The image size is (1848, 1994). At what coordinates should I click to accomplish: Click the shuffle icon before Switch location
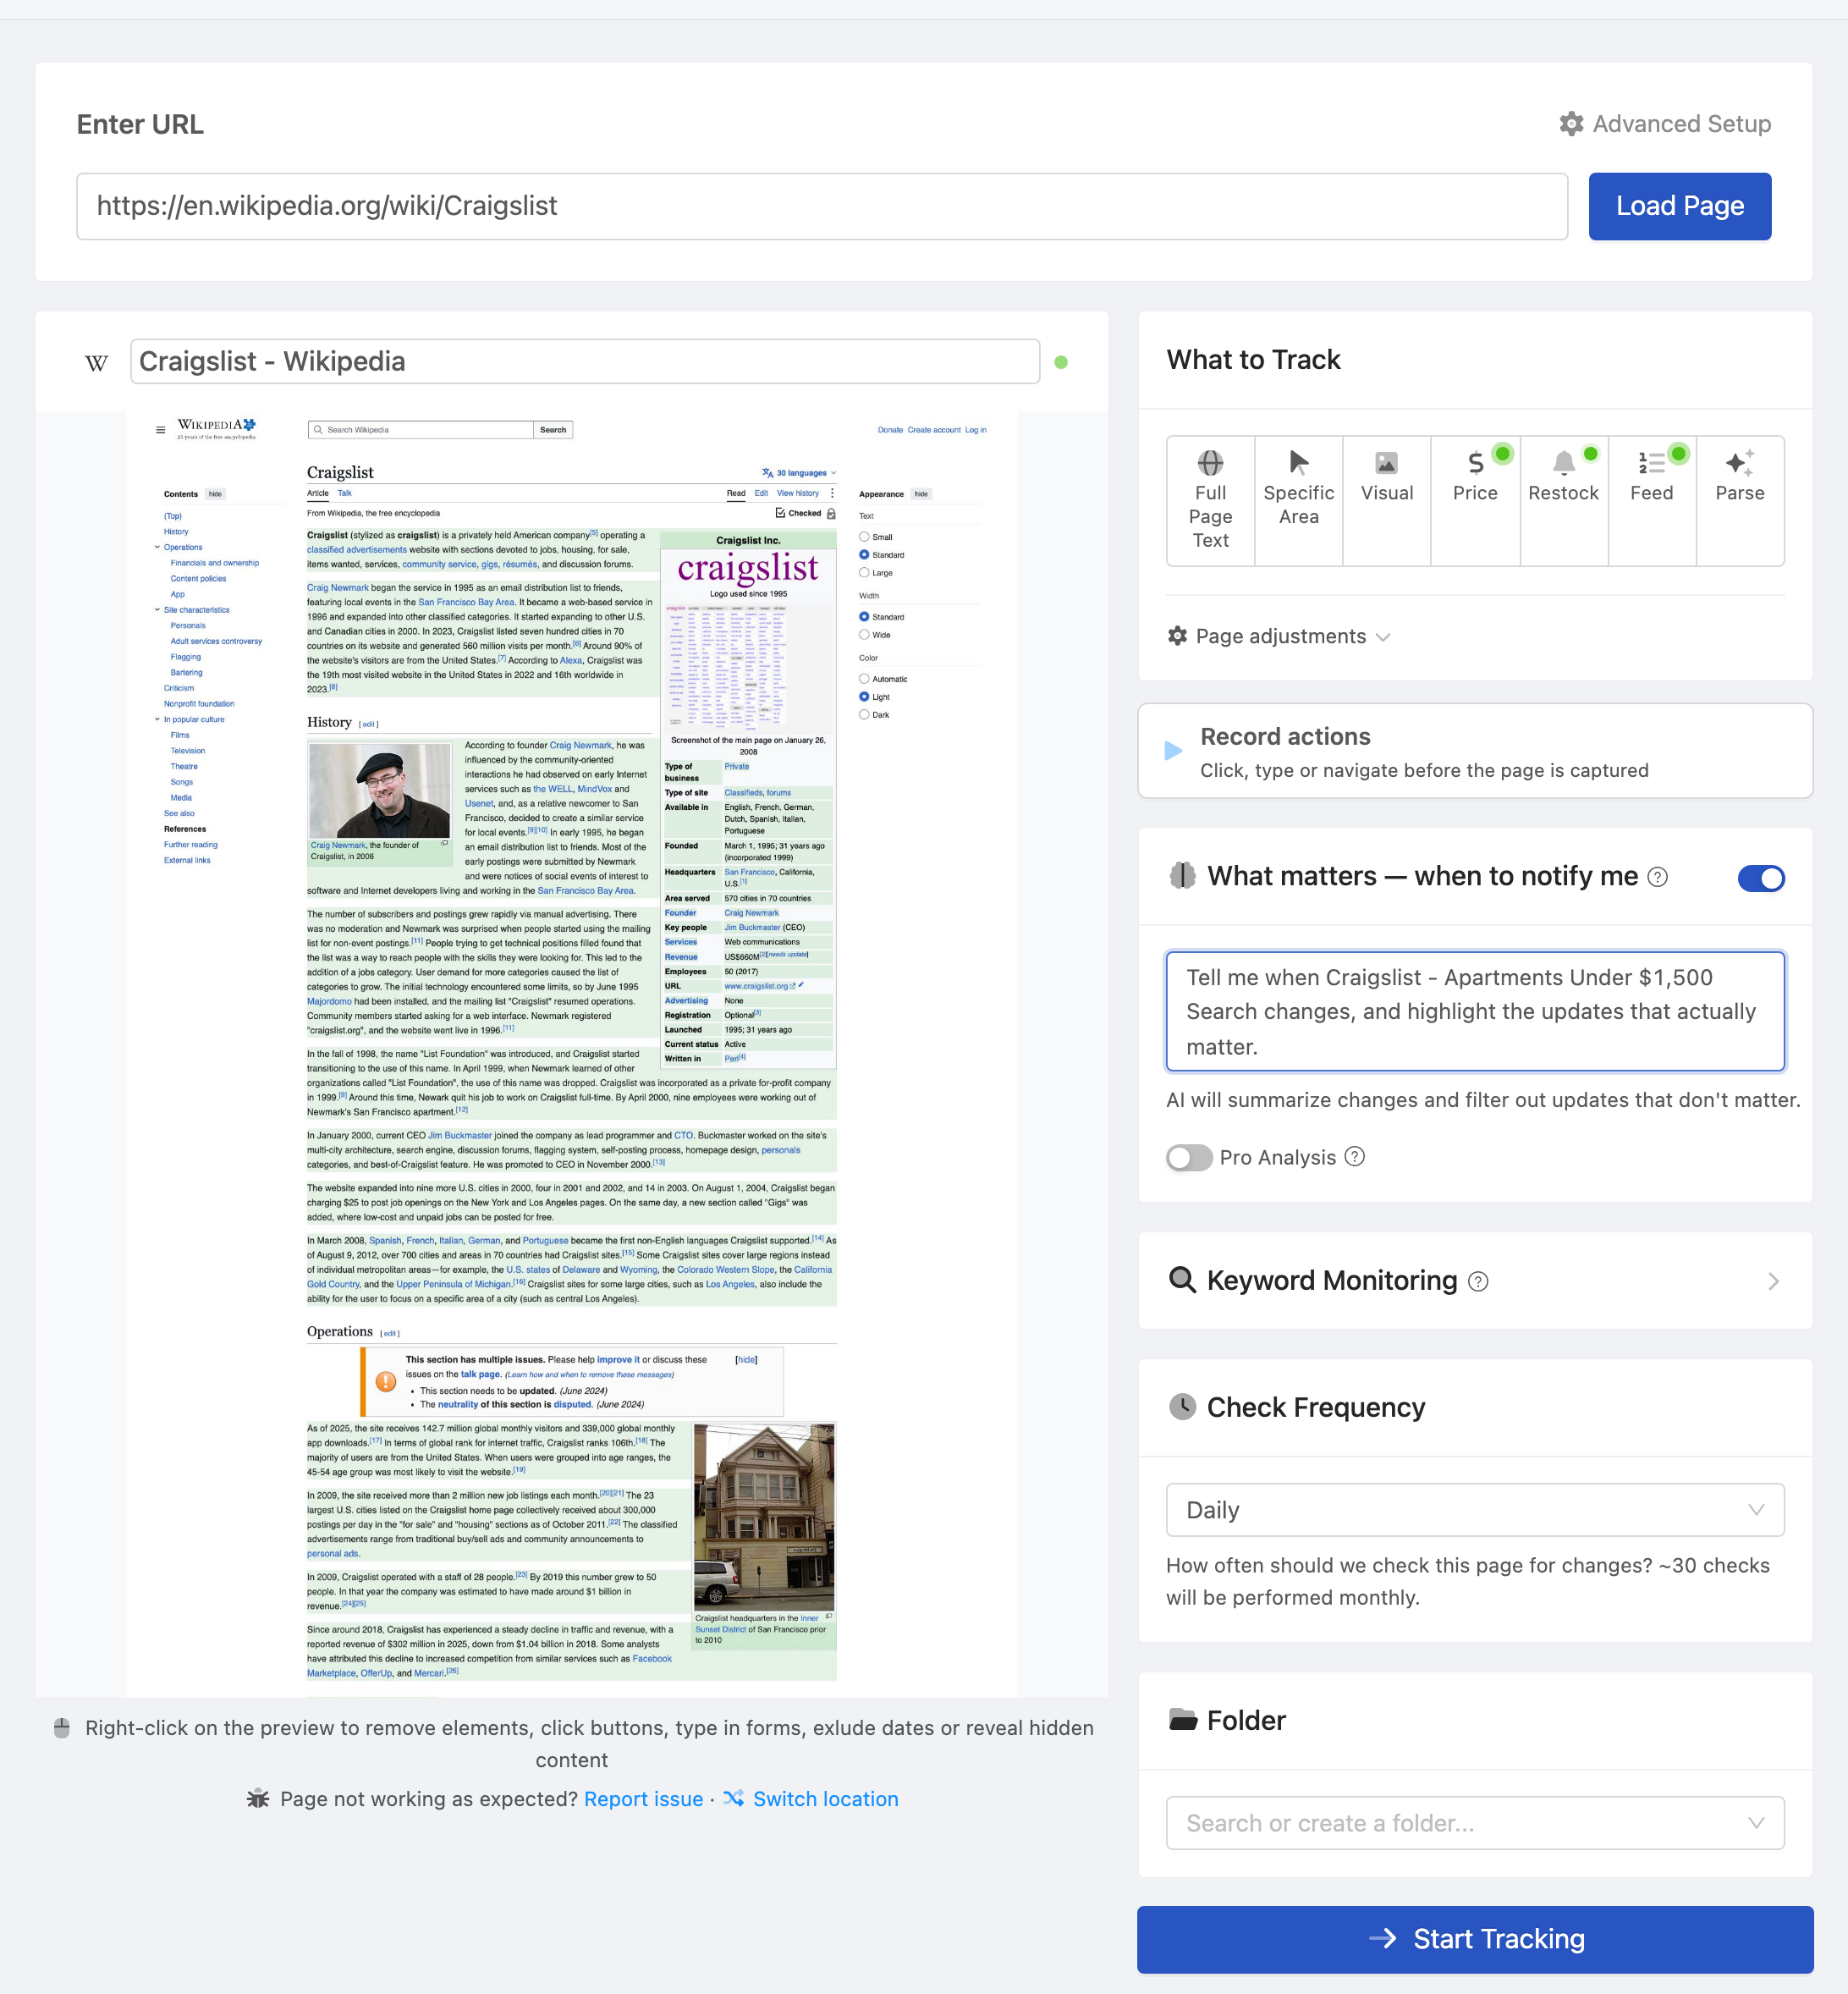pos(733,1798)
